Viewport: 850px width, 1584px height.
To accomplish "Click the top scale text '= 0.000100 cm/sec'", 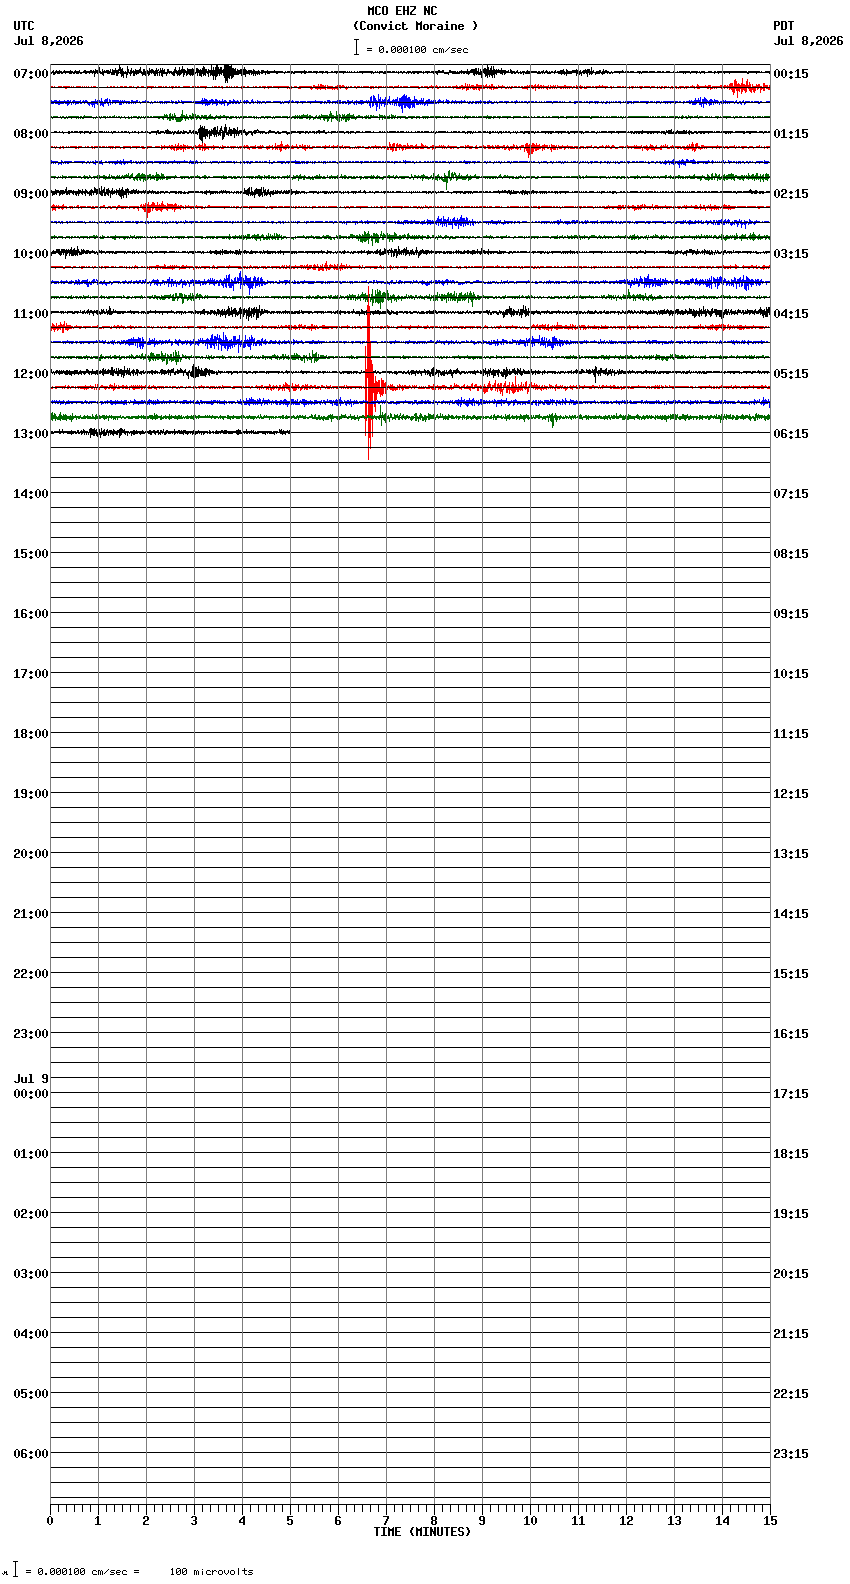I will (x=417, y=49).
